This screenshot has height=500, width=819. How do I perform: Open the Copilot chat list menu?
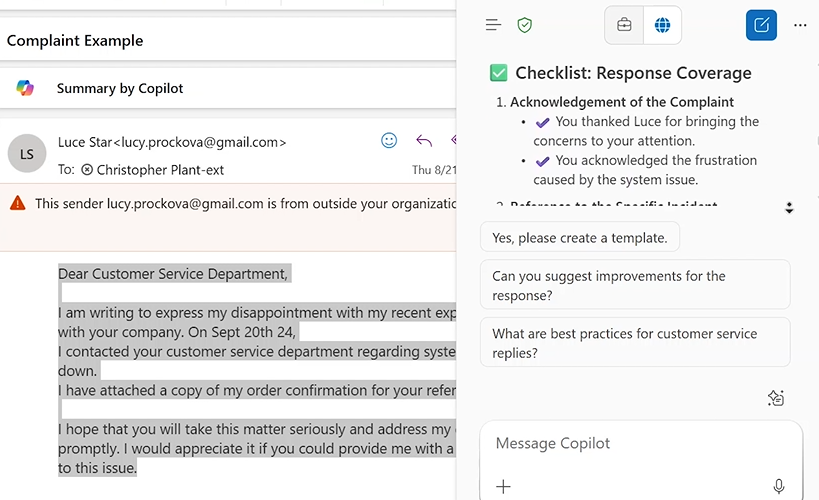493,25
